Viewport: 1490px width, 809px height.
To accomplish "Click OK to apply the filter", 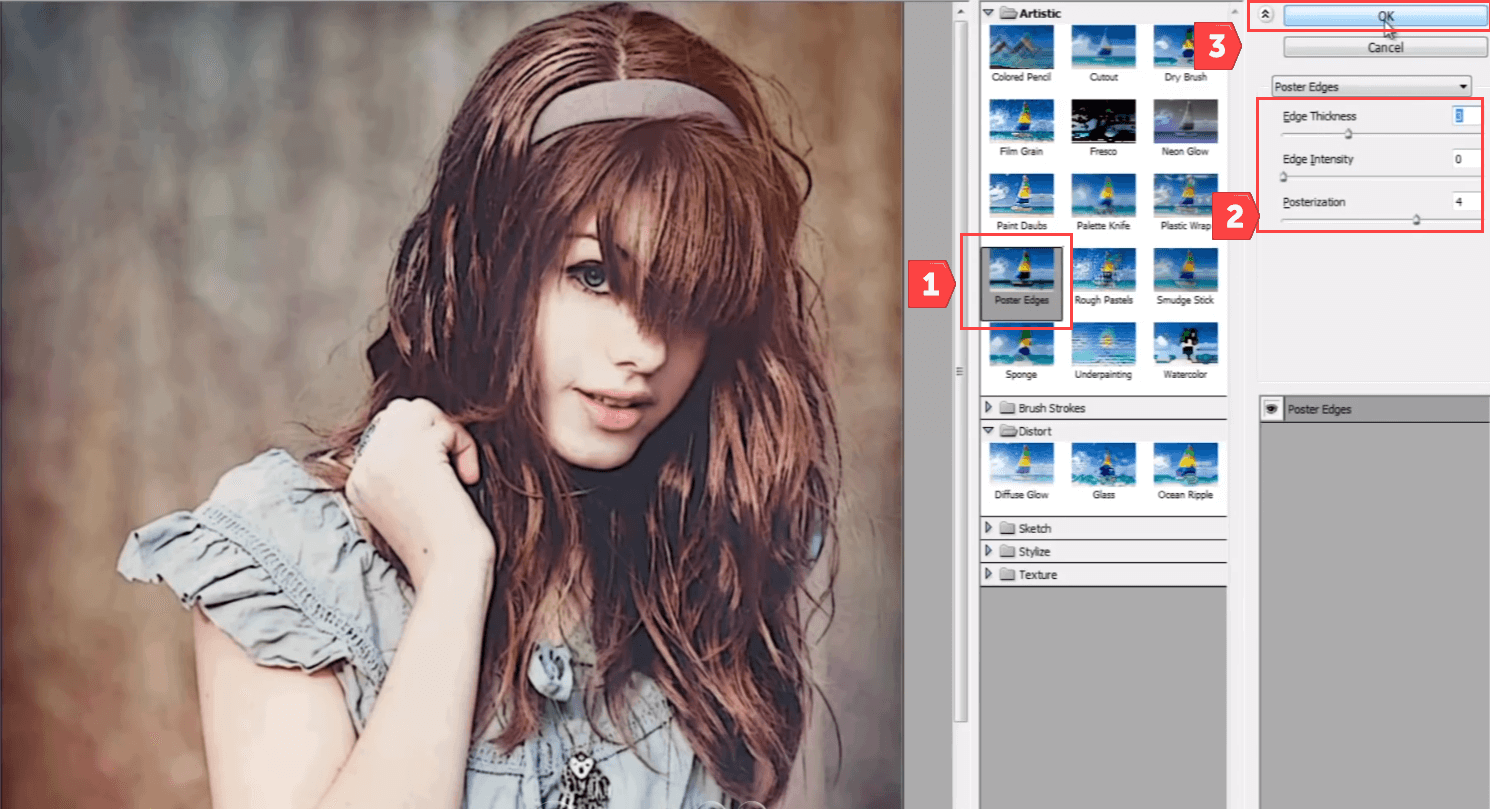I will [x=1384, y=15].
